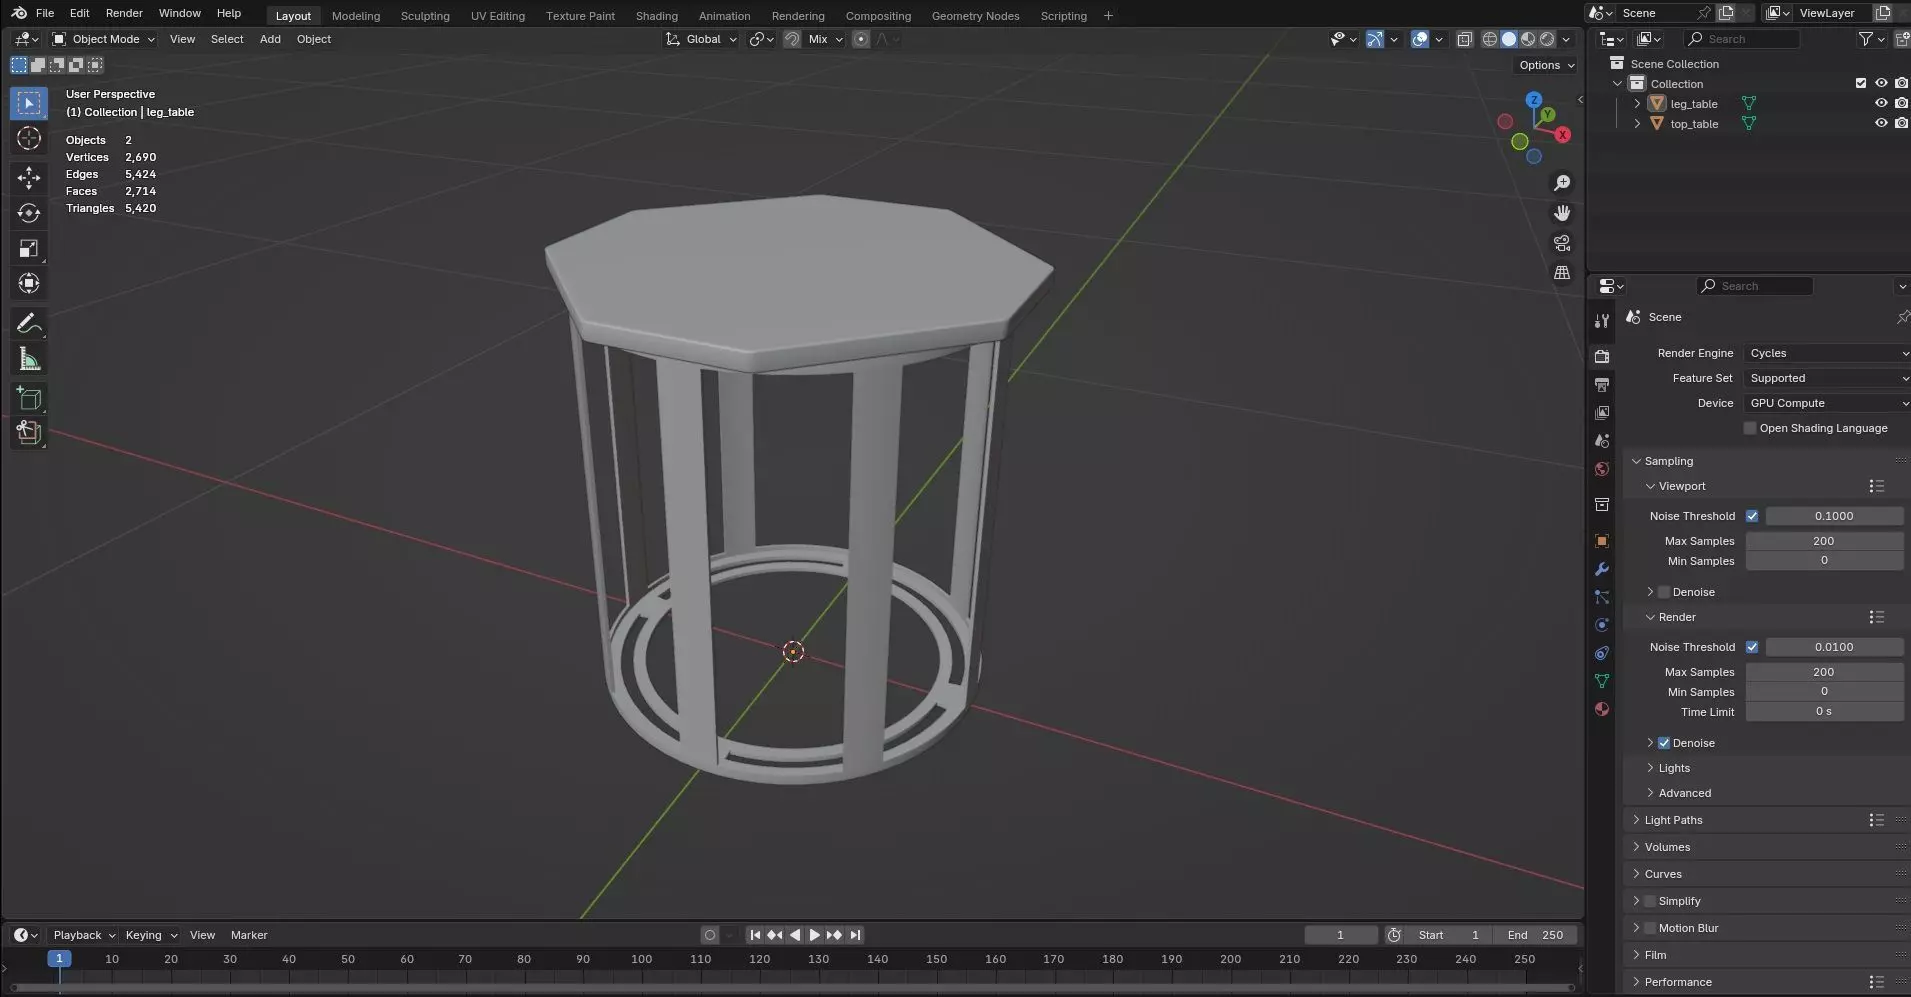Open the Physics properties tab
The image size is (1911, 997).
[x=1602, y=625]
